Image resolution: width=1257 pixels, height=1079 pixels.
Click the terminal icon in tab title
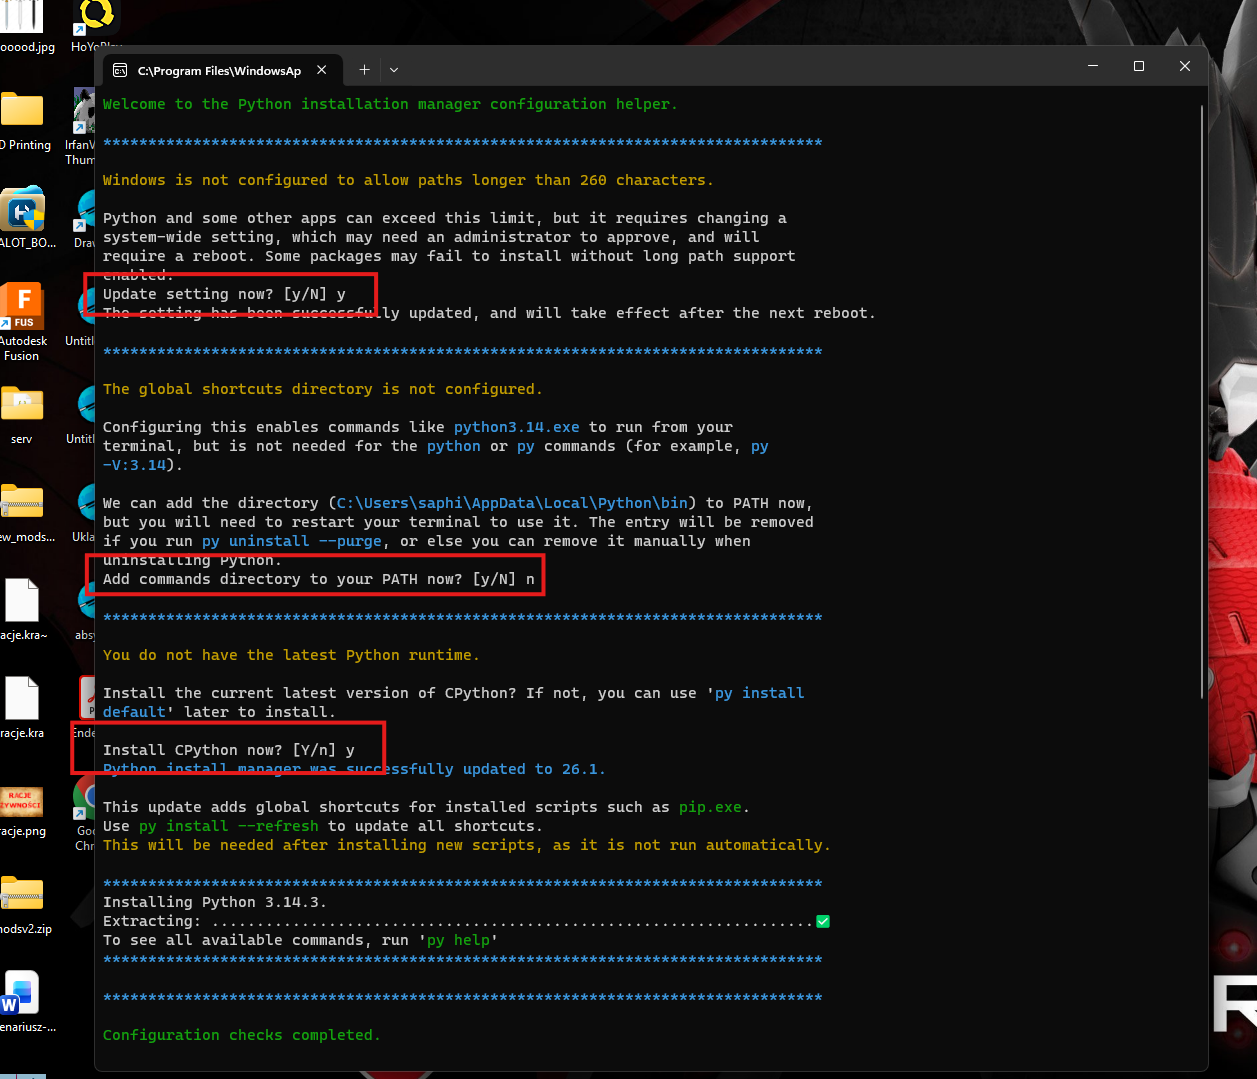tap(120, 70)
